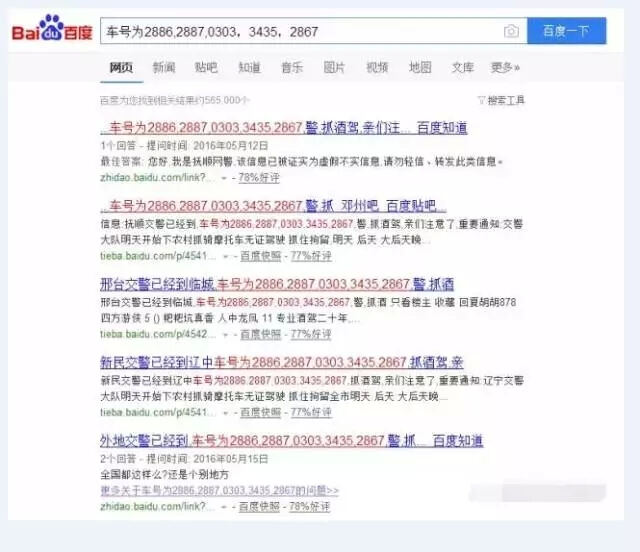Viewport: 640px width, 552px height.
Task: Click 77%好评 under 邓州吧 result
Action: (311, 256)
